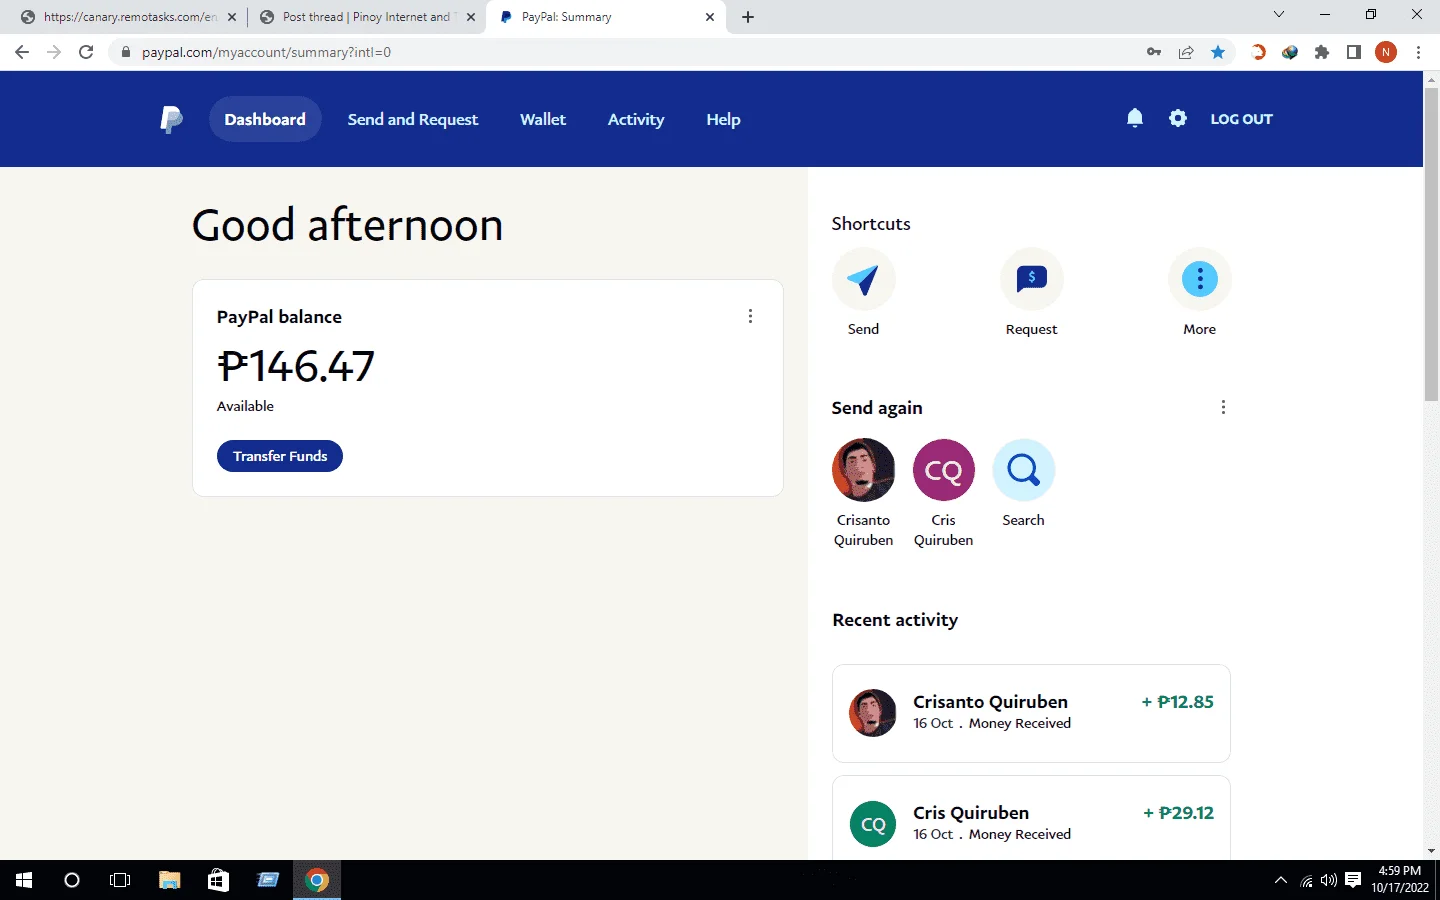The width and height of the screenshot is (1440, 900).
Task: Open the Help menu item
Action: [x=723, y=119]
